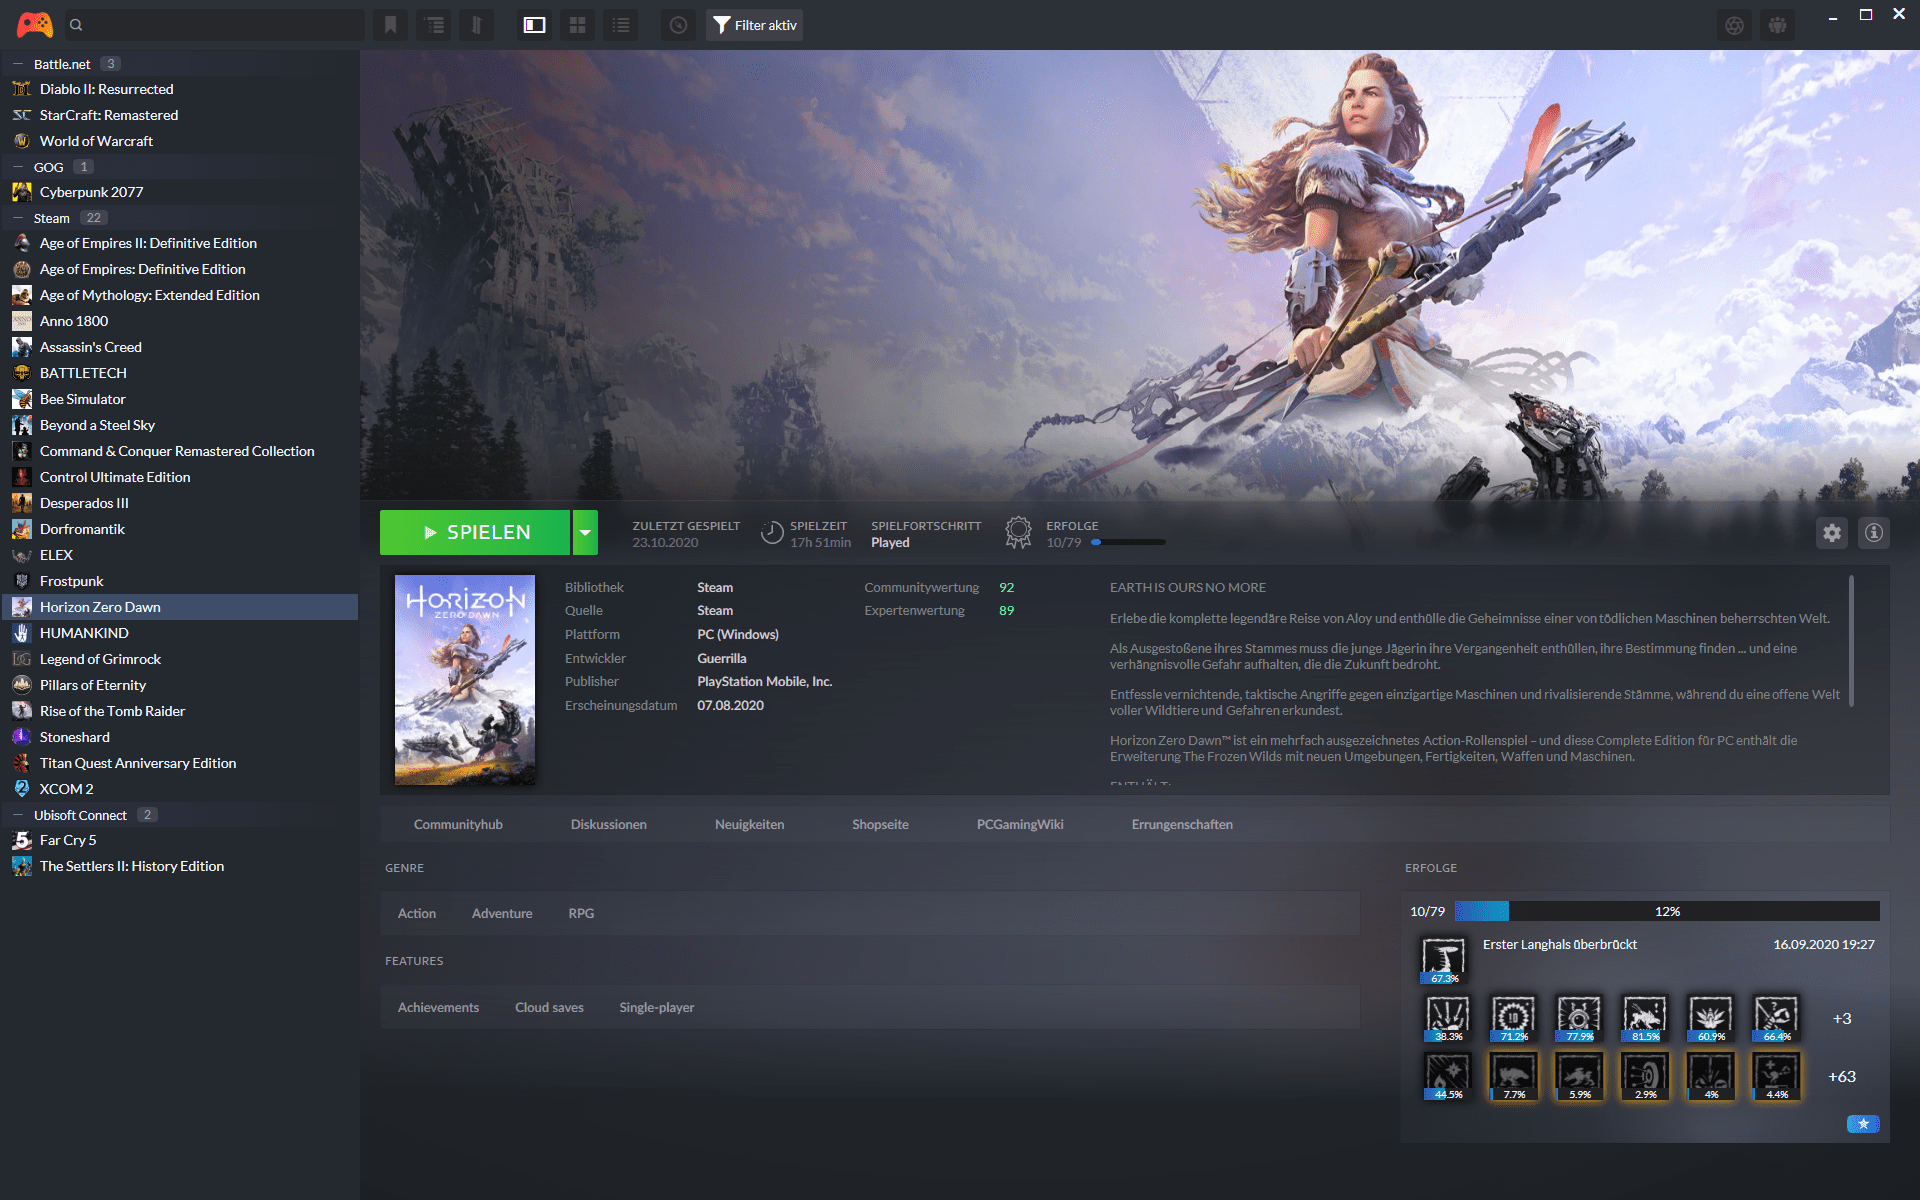Select the locked achievement showing 5.9%
The image size is (1920, 1200).
click(1579, 1076)
